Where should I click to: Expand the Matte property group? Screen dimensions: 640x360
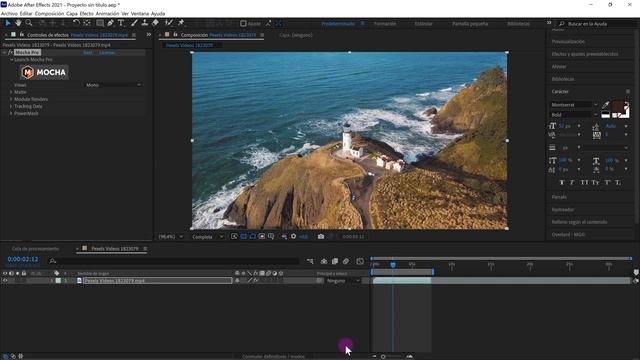click(11, 92)
